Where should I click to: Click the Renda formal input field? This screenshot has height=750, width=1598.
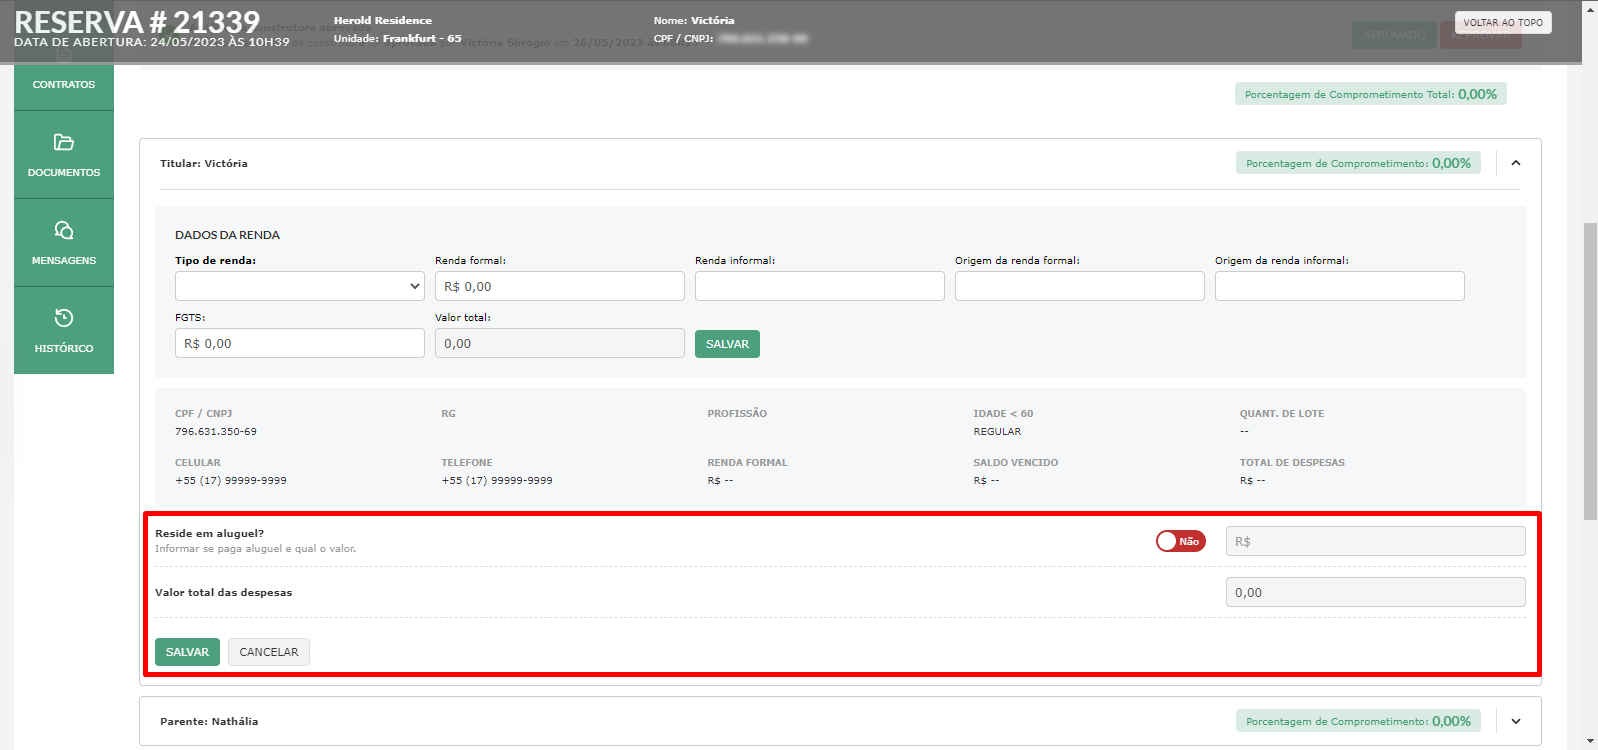point(560,286)
